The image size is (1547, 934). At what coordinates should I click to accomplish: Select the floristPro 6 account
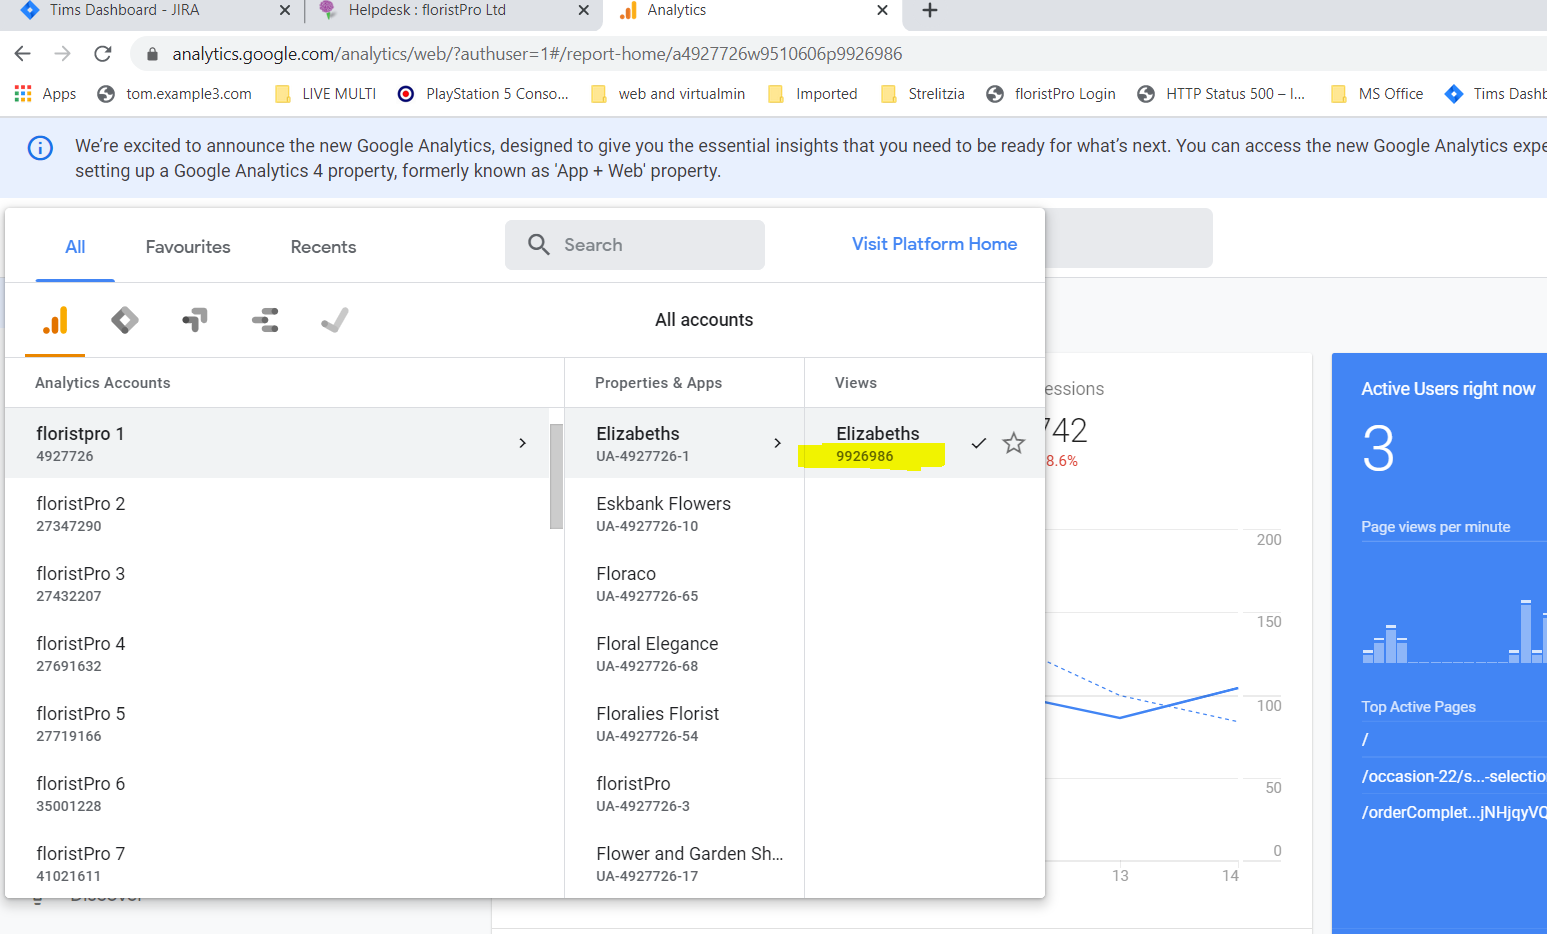(x=277, y=793)
